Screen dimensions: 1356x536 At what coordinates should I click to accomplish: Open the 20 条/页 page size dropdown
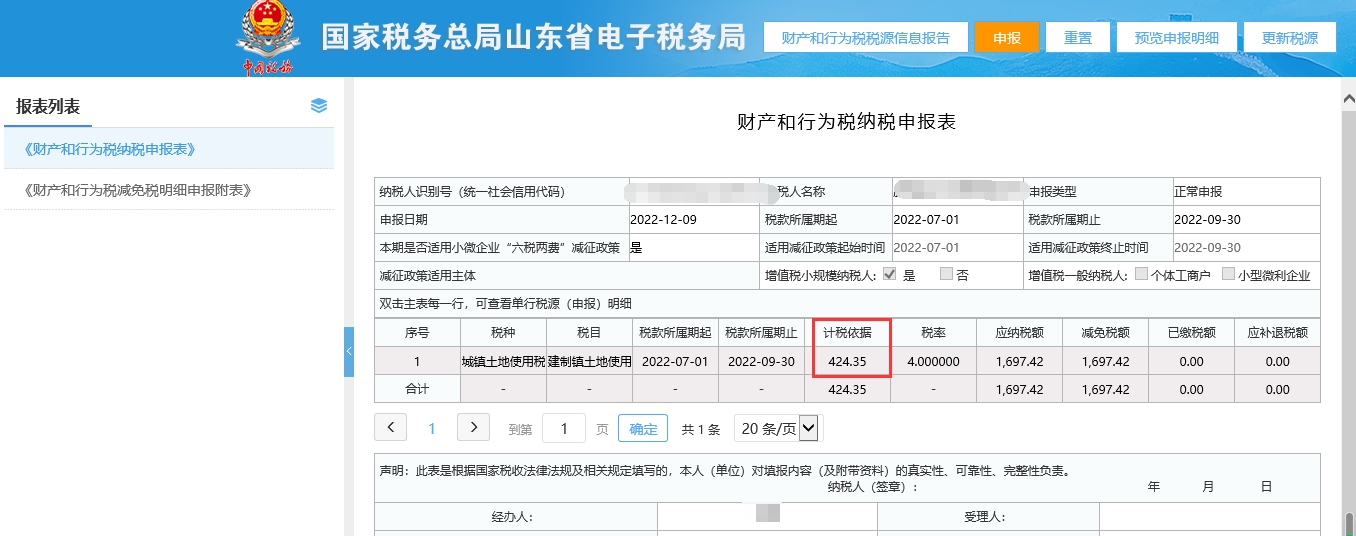click(x=778, y=429)
